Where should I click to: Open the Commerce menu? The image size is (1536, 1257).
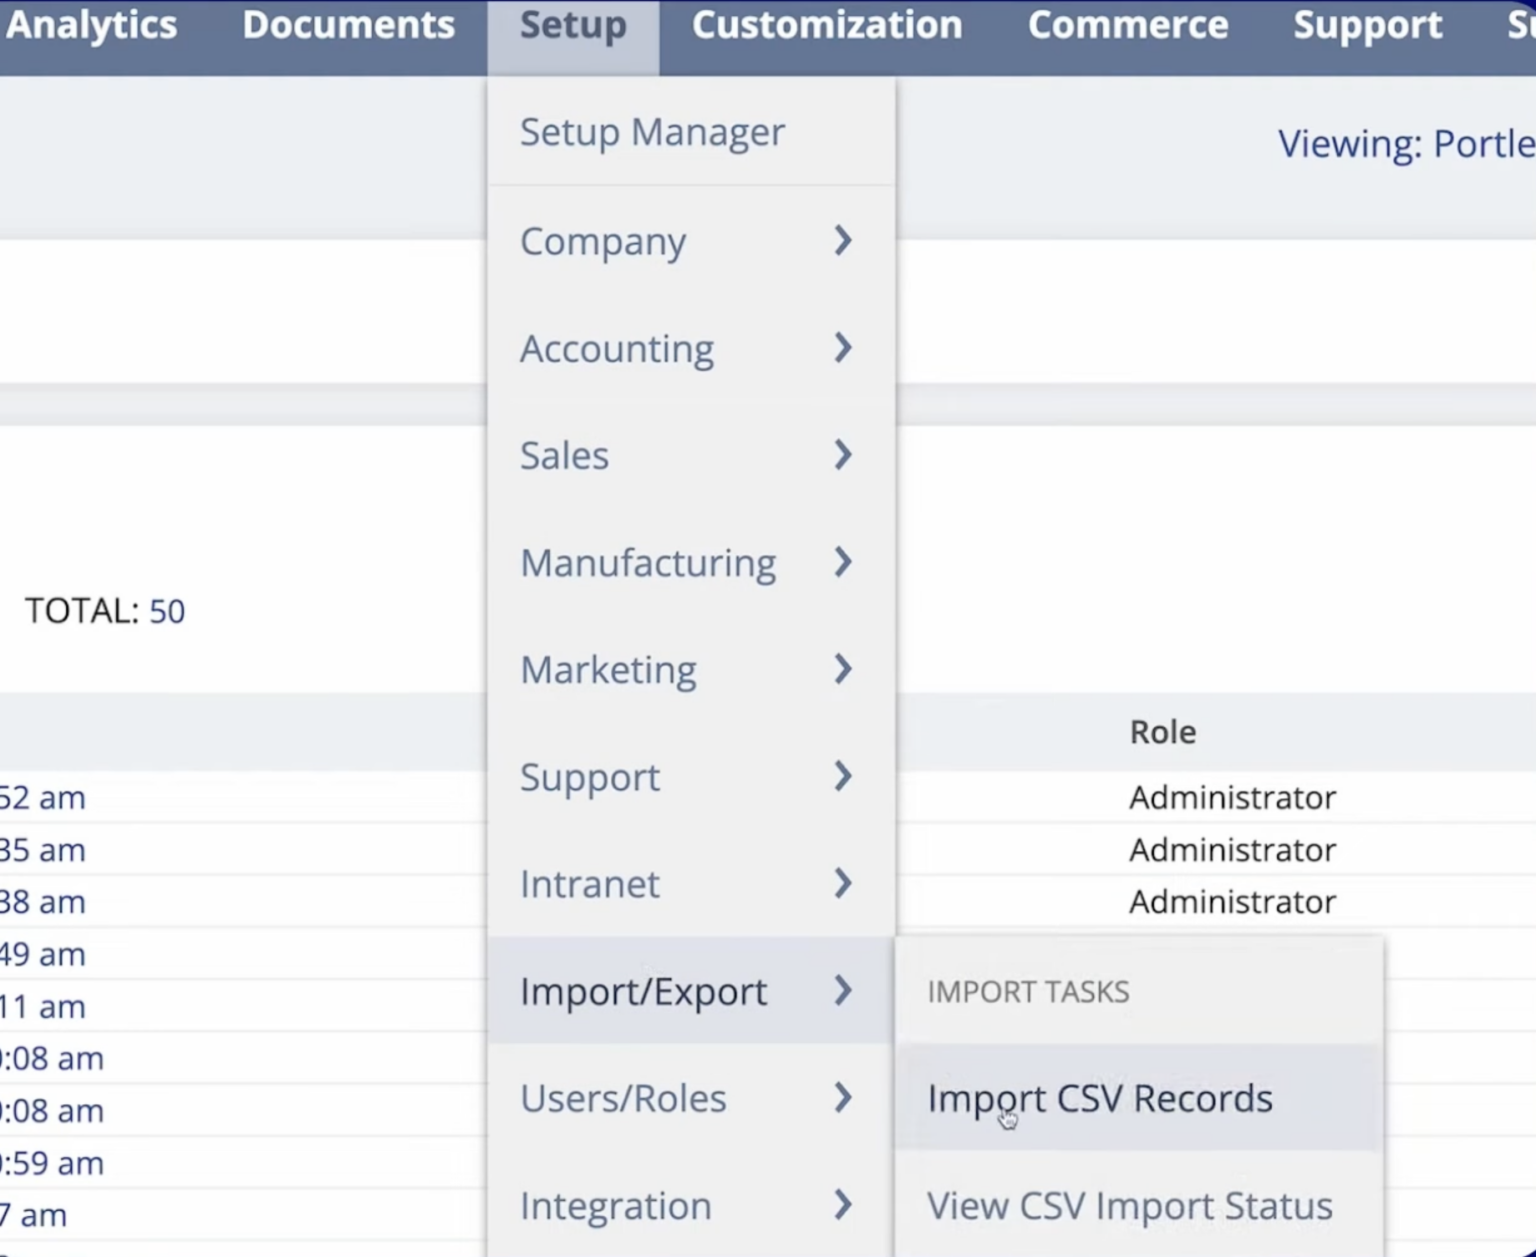click(x=1128, y=26)
